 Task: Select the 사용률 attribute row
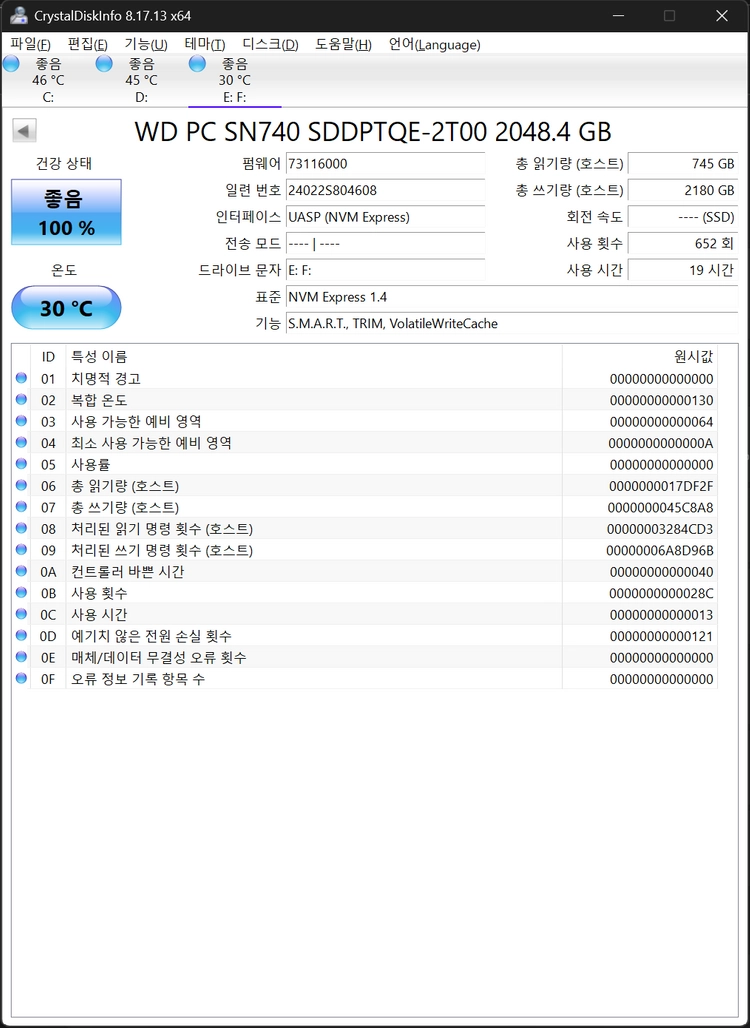(365, 464)
